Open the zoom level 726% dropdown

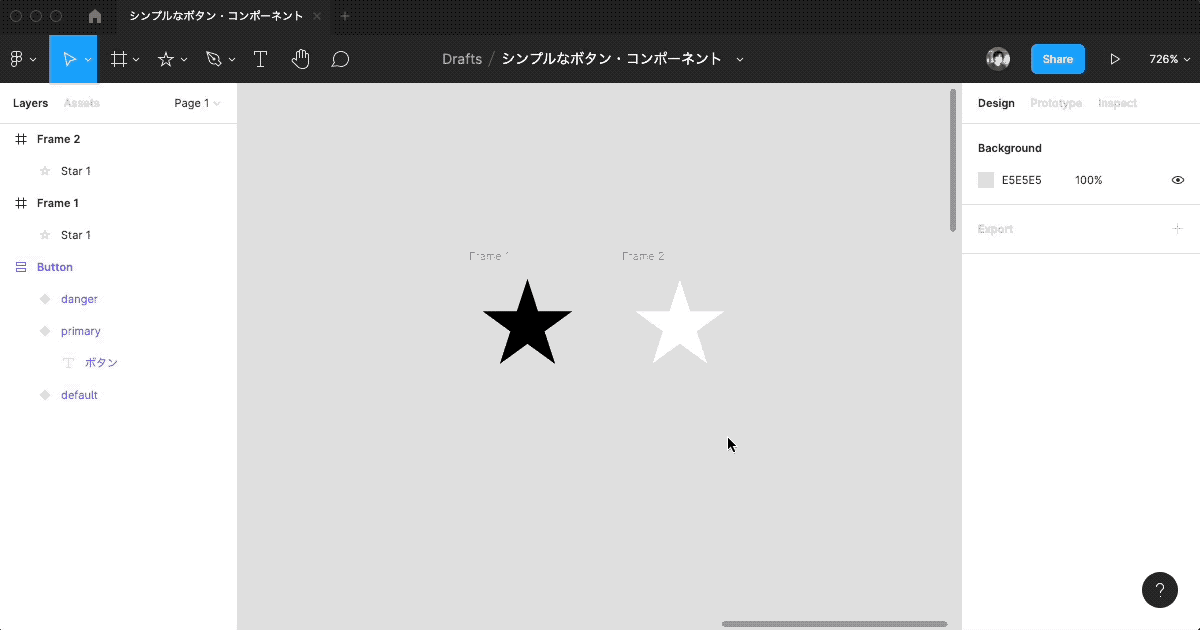pyautogui.click(x=1168, y=58)
